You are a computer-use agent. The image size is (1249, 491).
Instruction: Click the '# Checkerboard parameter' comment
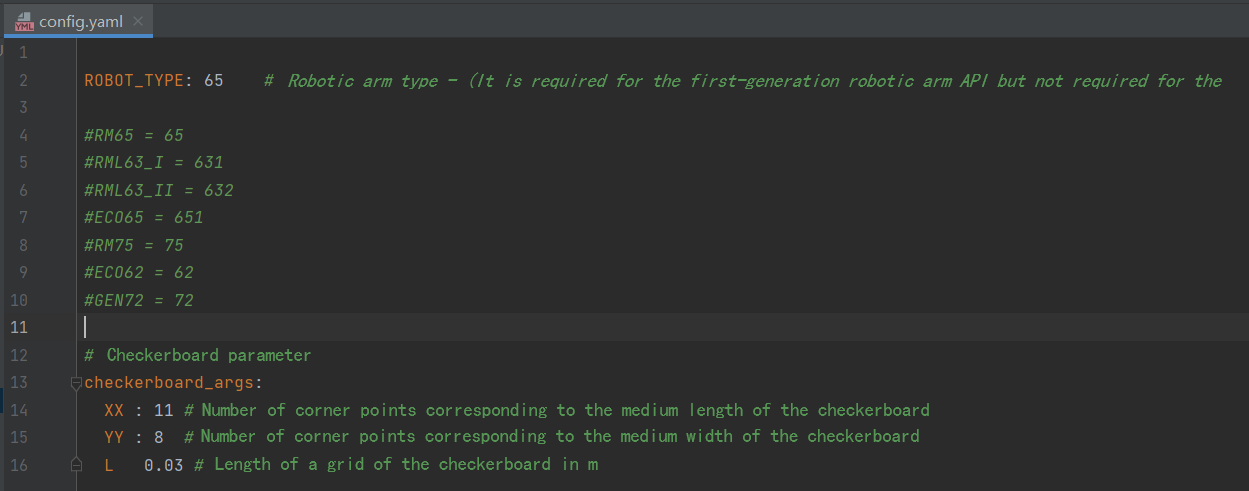(x=198, y=356)
